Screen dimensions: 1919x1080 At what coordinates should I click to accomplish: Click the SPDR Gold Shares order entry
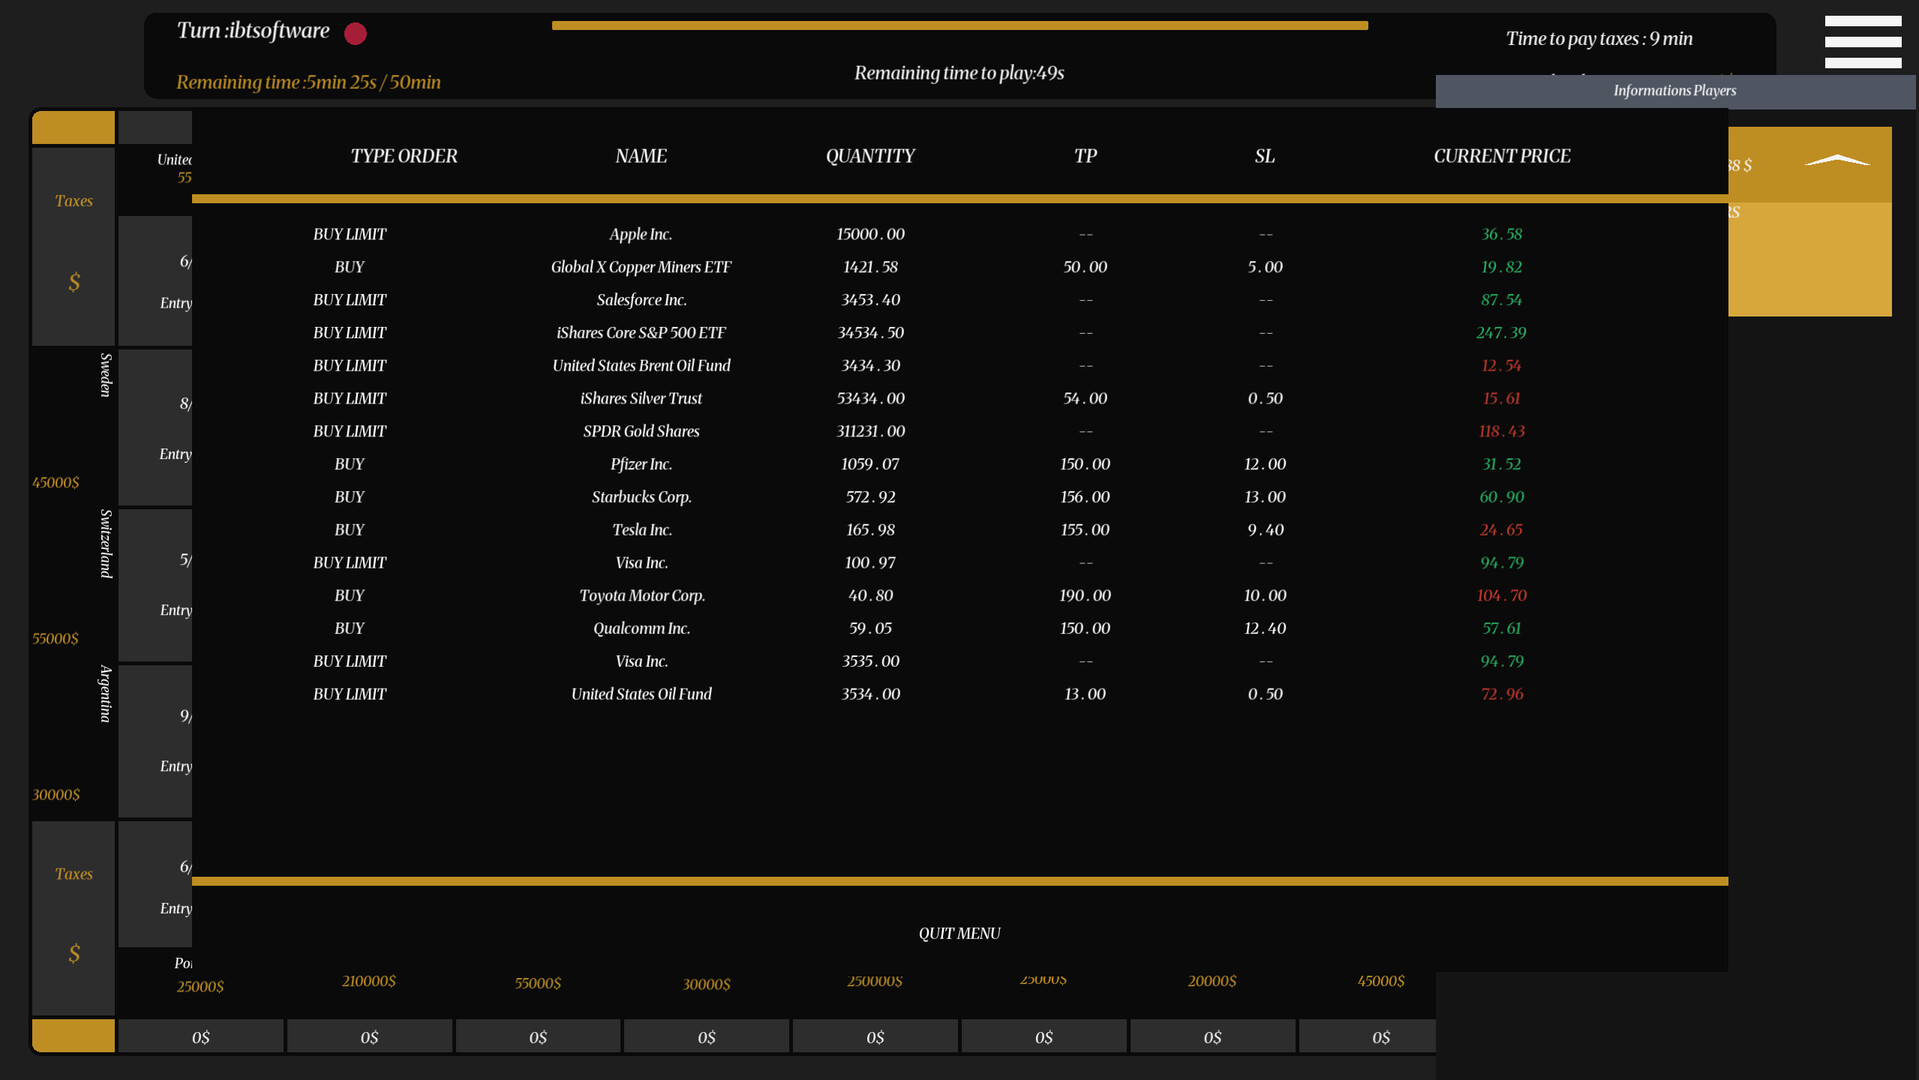click(x=640, y=431)
